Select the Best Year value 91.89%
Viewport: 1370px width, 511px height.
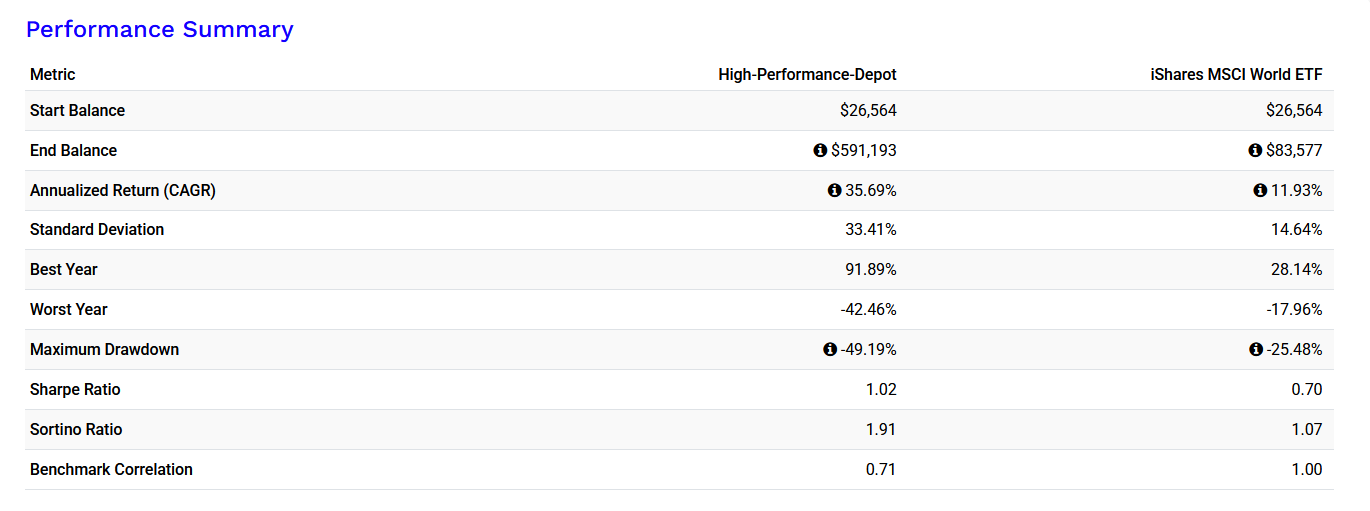870,270
